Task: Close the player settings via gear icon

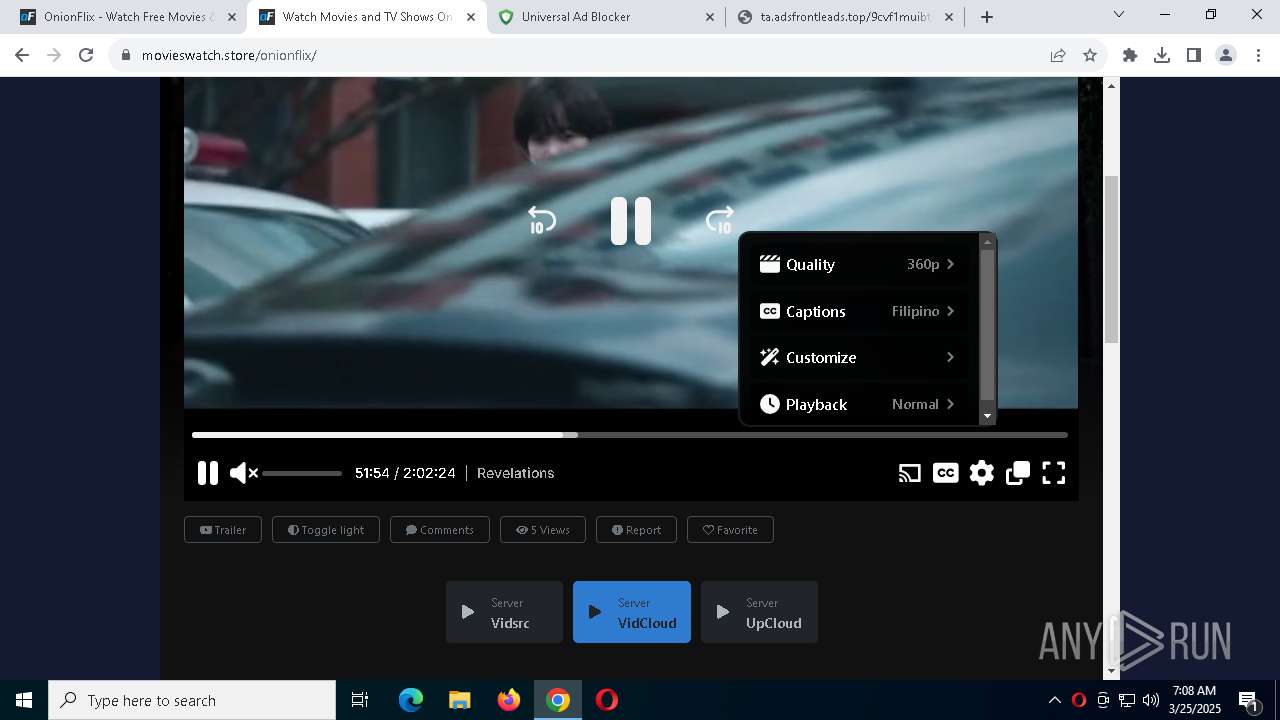Action: pyautogui.click(x=982, y=473)
